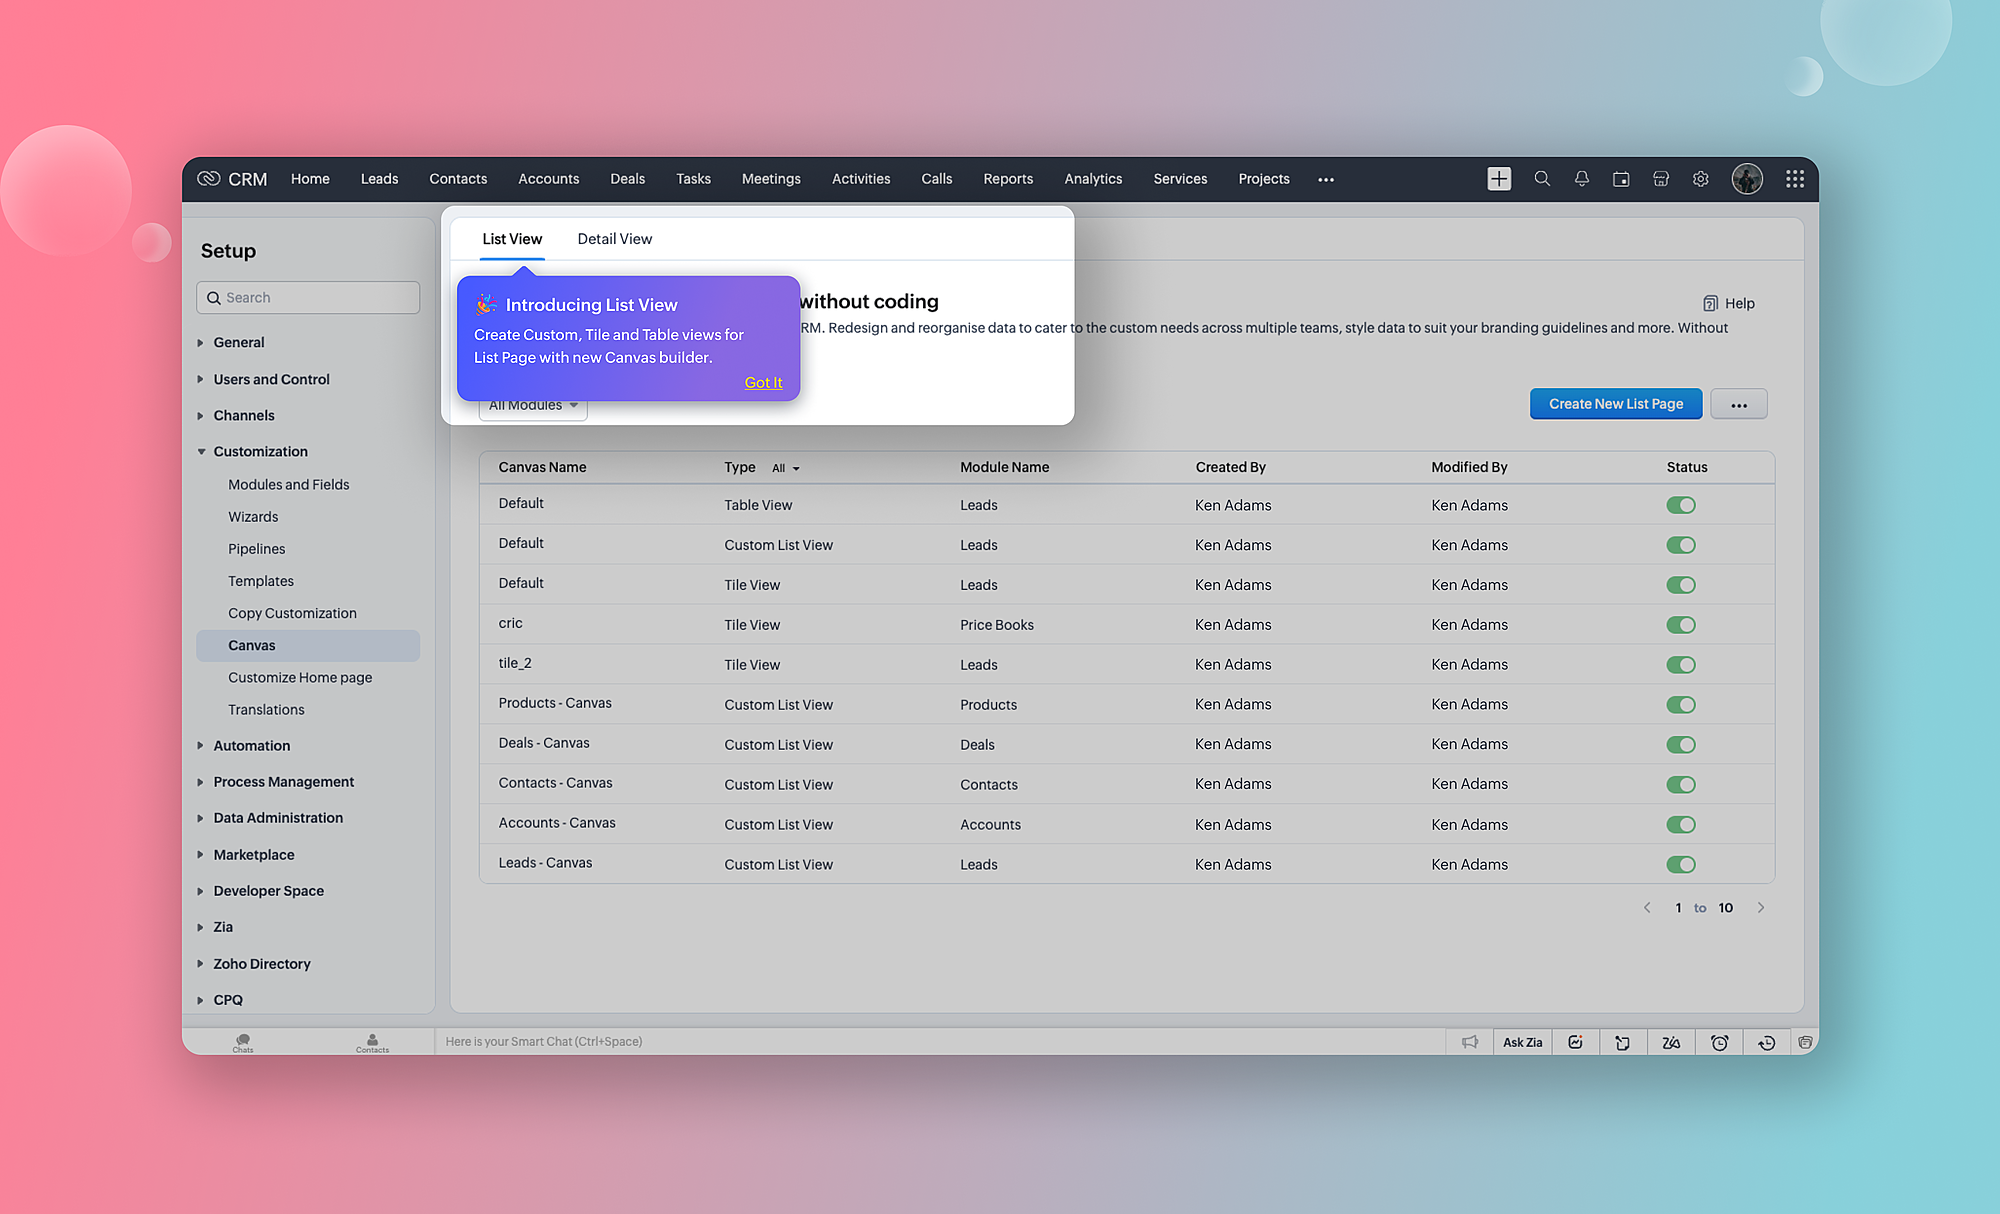Open the alarm clock reminders icon
Viewport: 2000px width, 1214px height.
[1719, 1042]
